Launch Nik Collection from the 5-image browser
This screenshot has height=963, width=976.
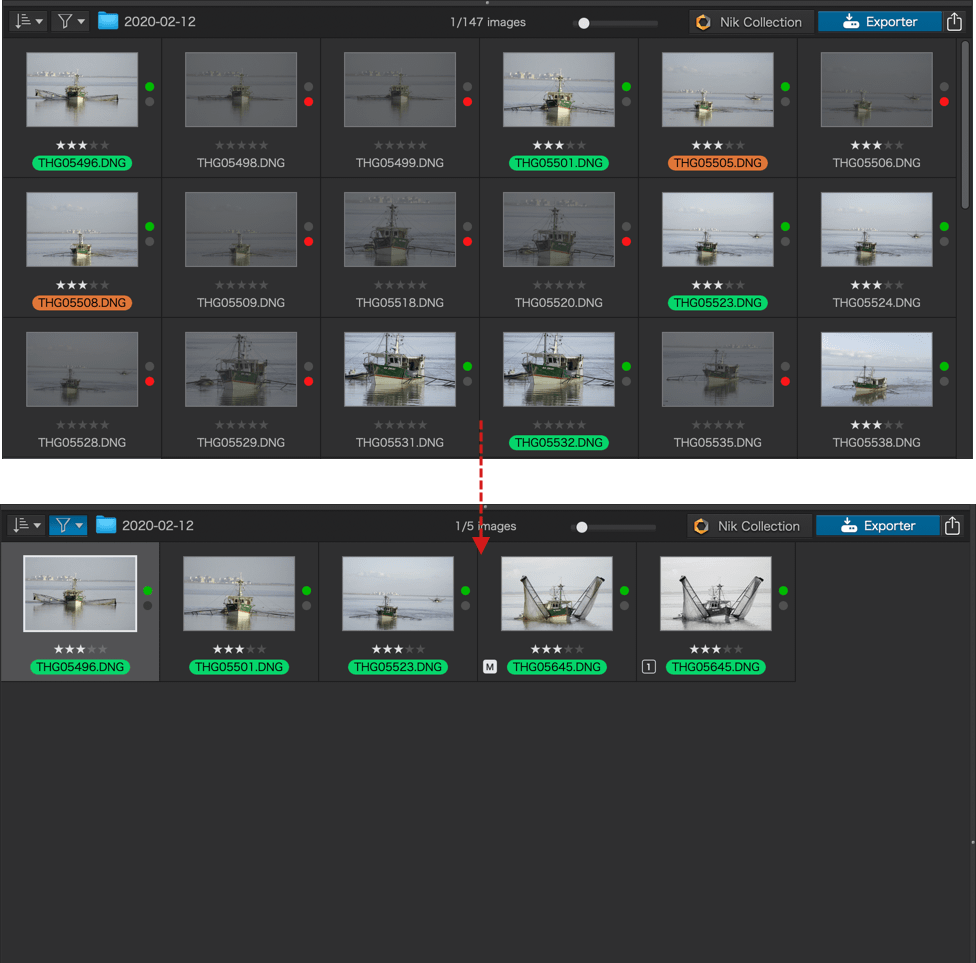[x=749, y=526]
